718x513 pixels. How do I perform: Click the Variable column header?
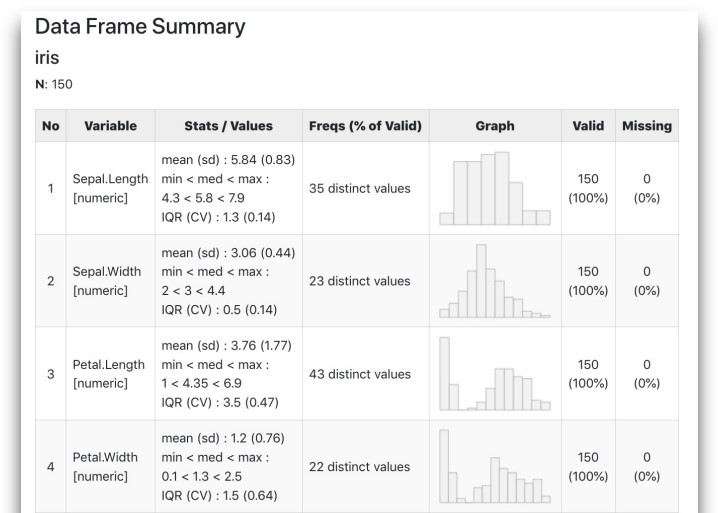(110, 126)
